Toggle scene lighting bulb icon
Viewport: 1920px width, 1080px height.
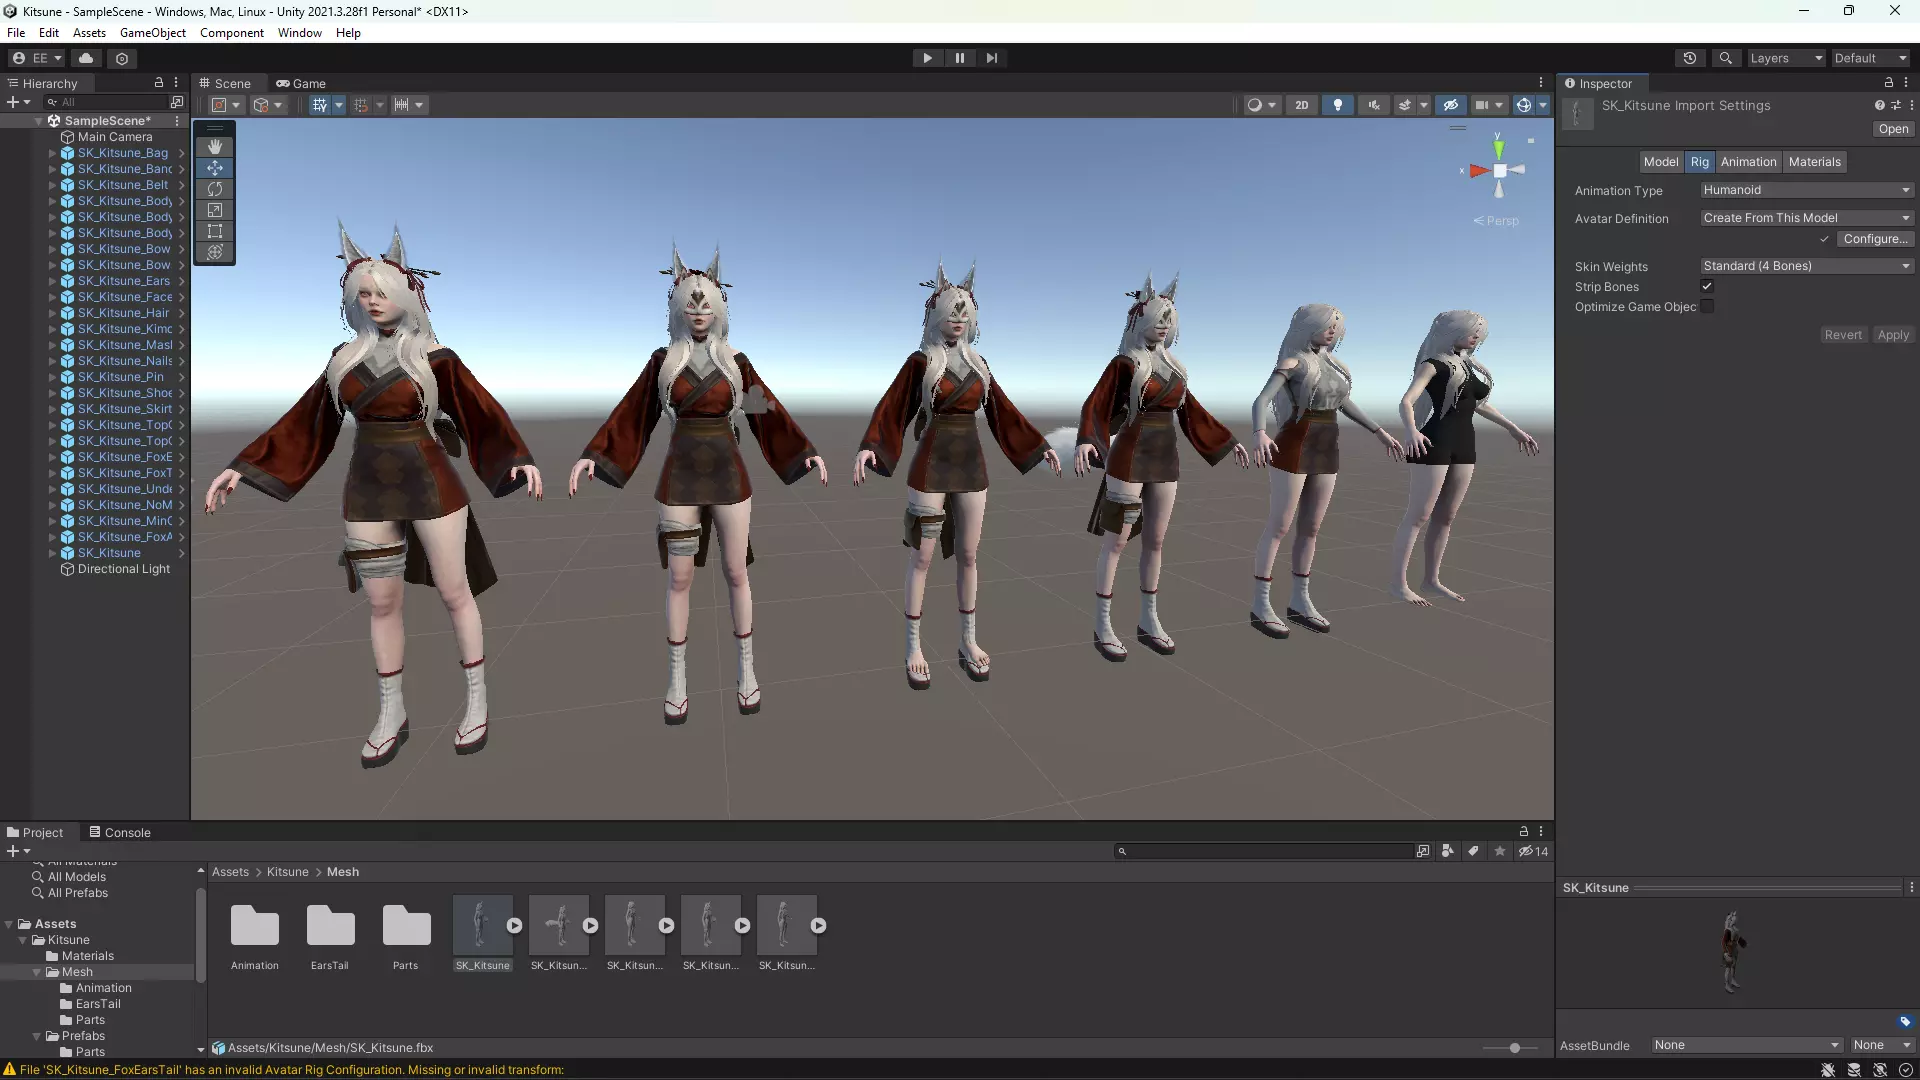click(1338, 105)
